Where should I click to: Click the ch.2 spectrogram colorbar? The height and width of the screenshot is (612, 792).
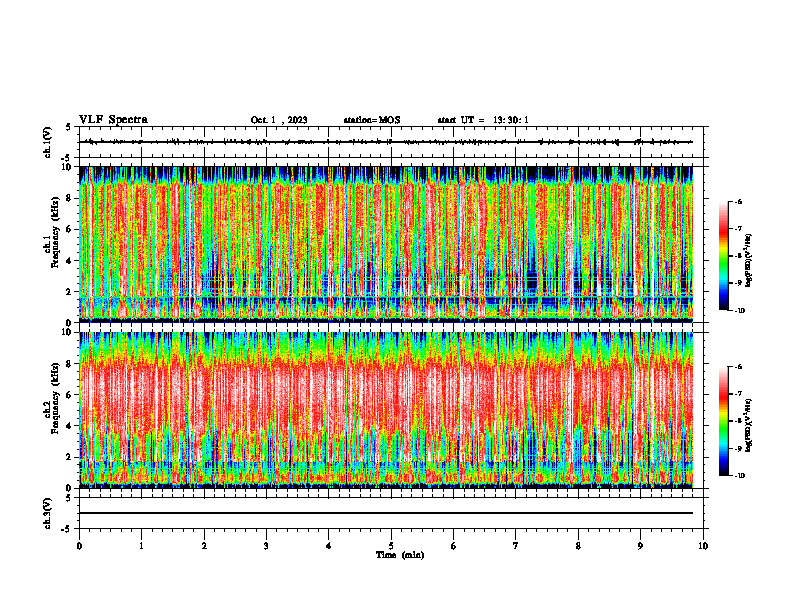[723, 421]
